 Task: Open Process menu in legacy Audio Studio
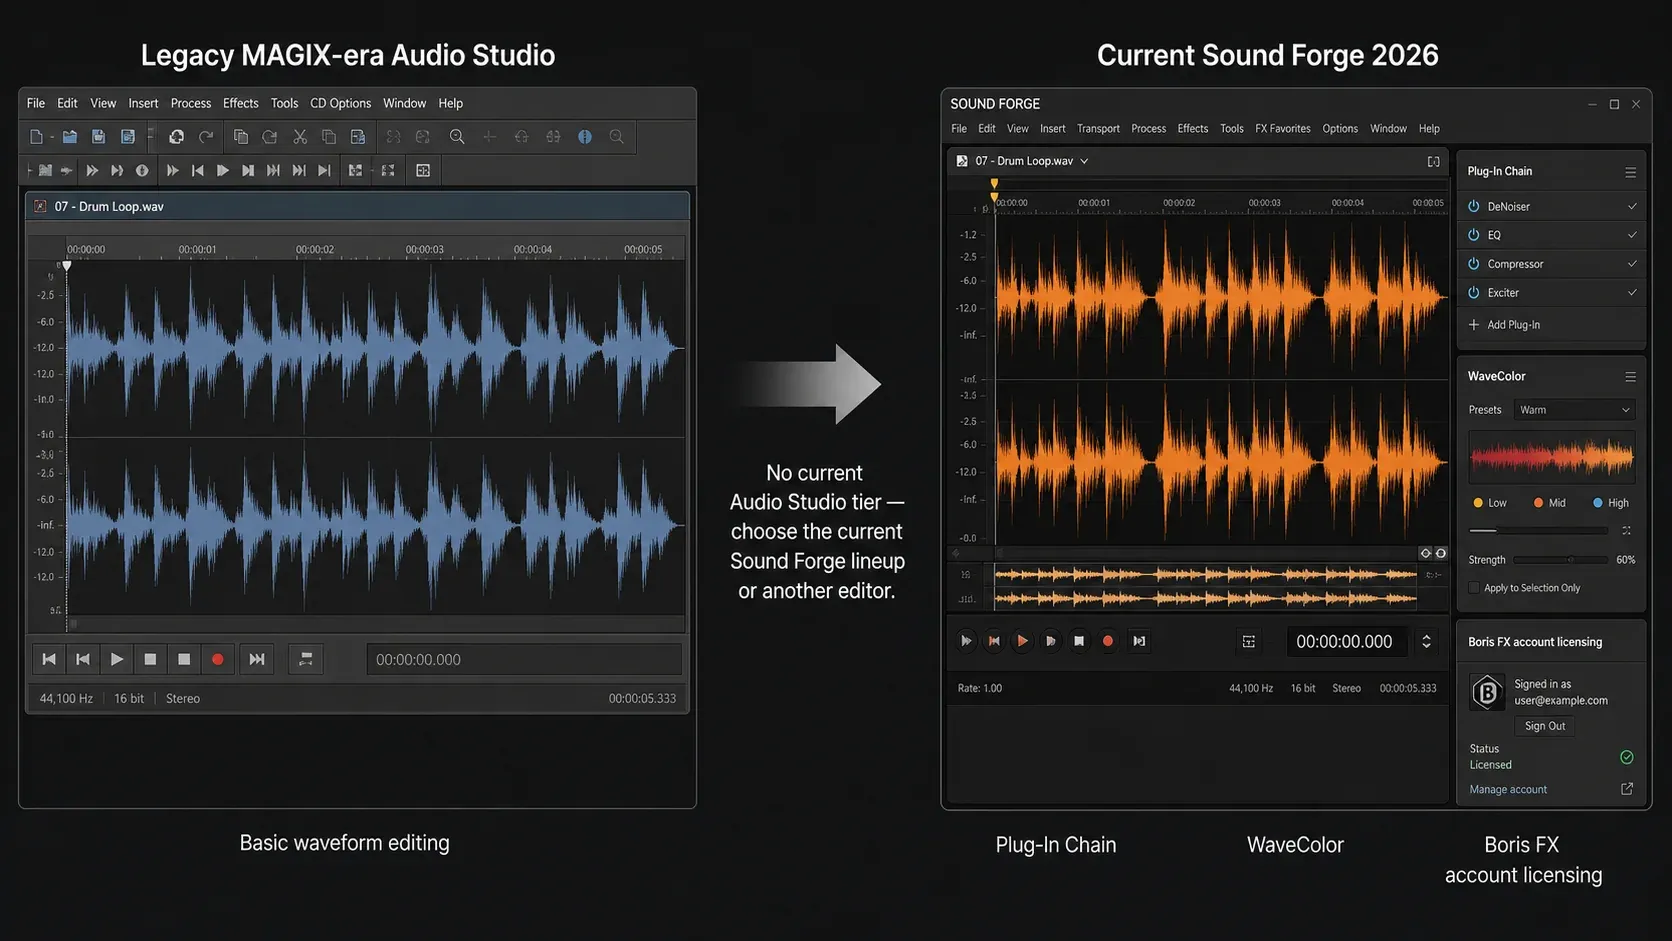pyautogui.click(x=190, y=103)
